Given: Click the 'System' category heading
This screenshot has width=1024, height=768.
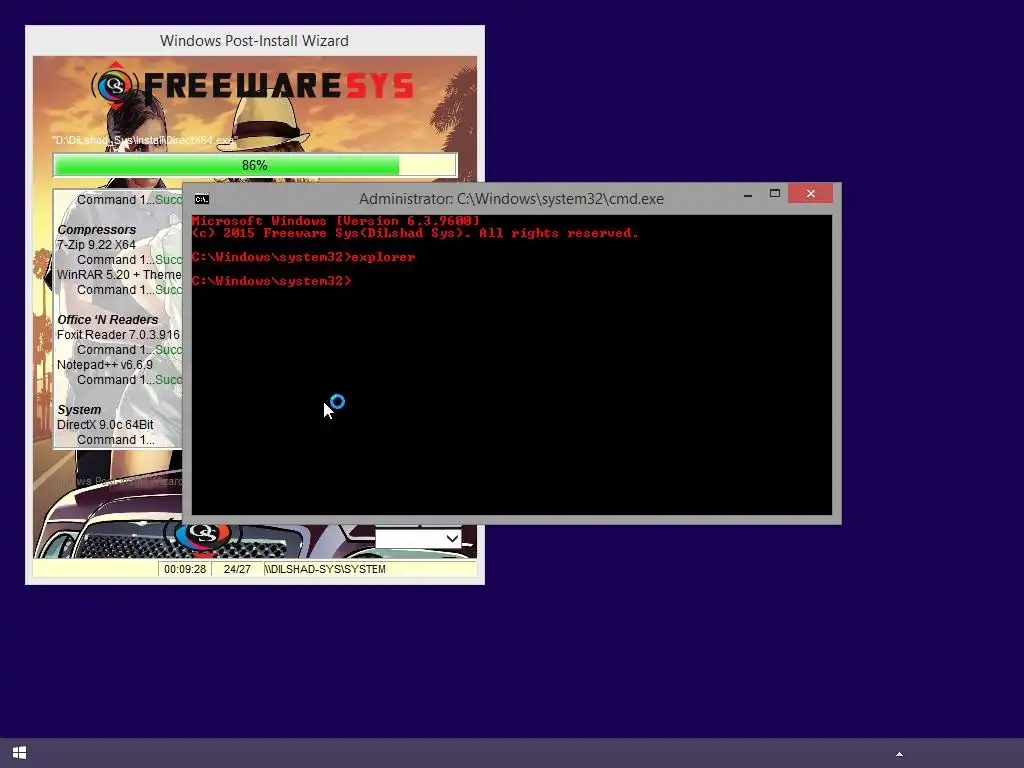Looking at the screenshot, I should coord(79,410).
